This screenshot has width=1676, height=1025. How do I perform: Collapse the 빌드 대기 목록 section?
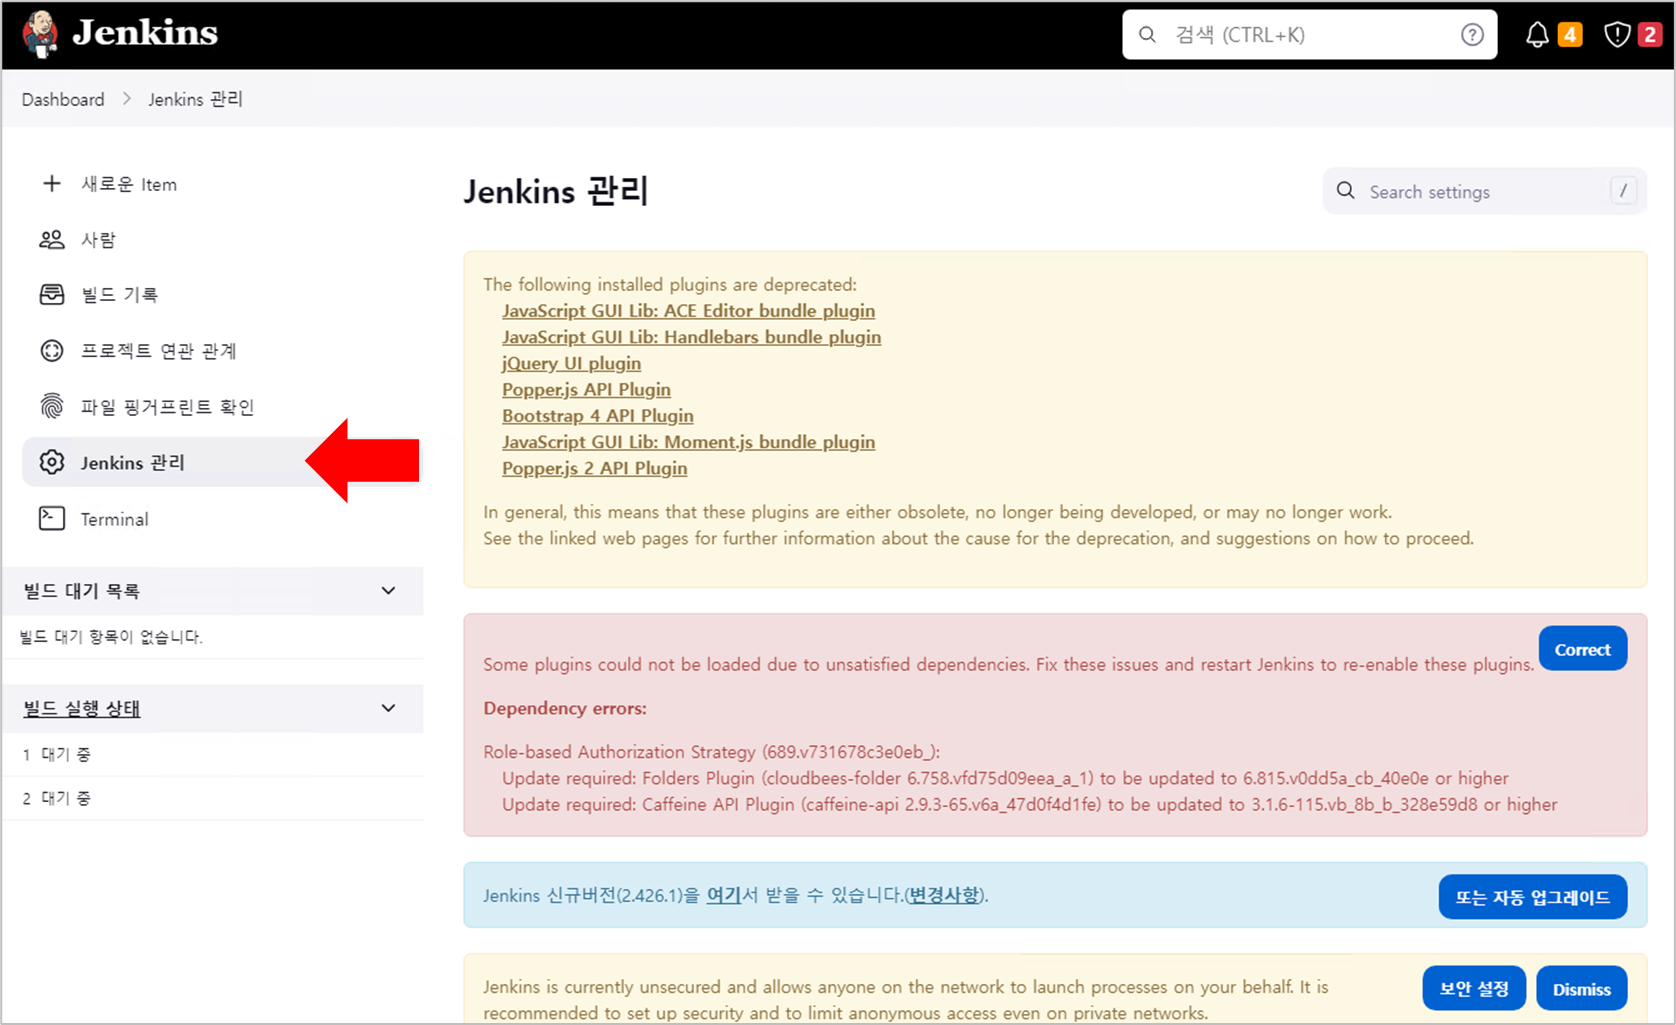[x=389, y=591]
